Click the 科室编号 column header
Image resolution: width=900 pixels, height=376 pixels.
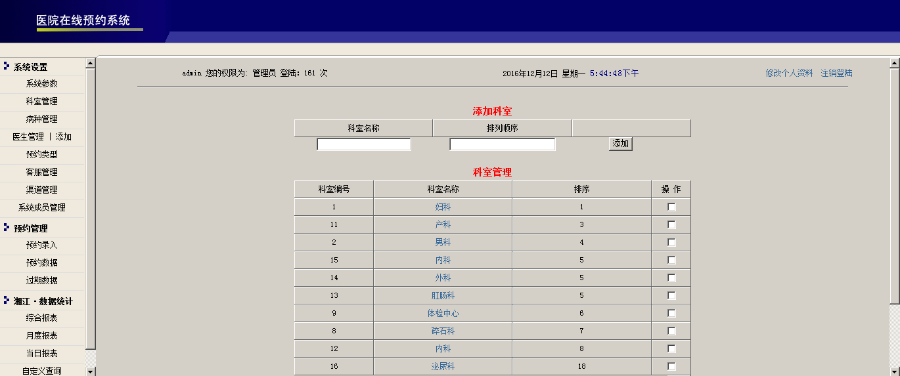334,189
